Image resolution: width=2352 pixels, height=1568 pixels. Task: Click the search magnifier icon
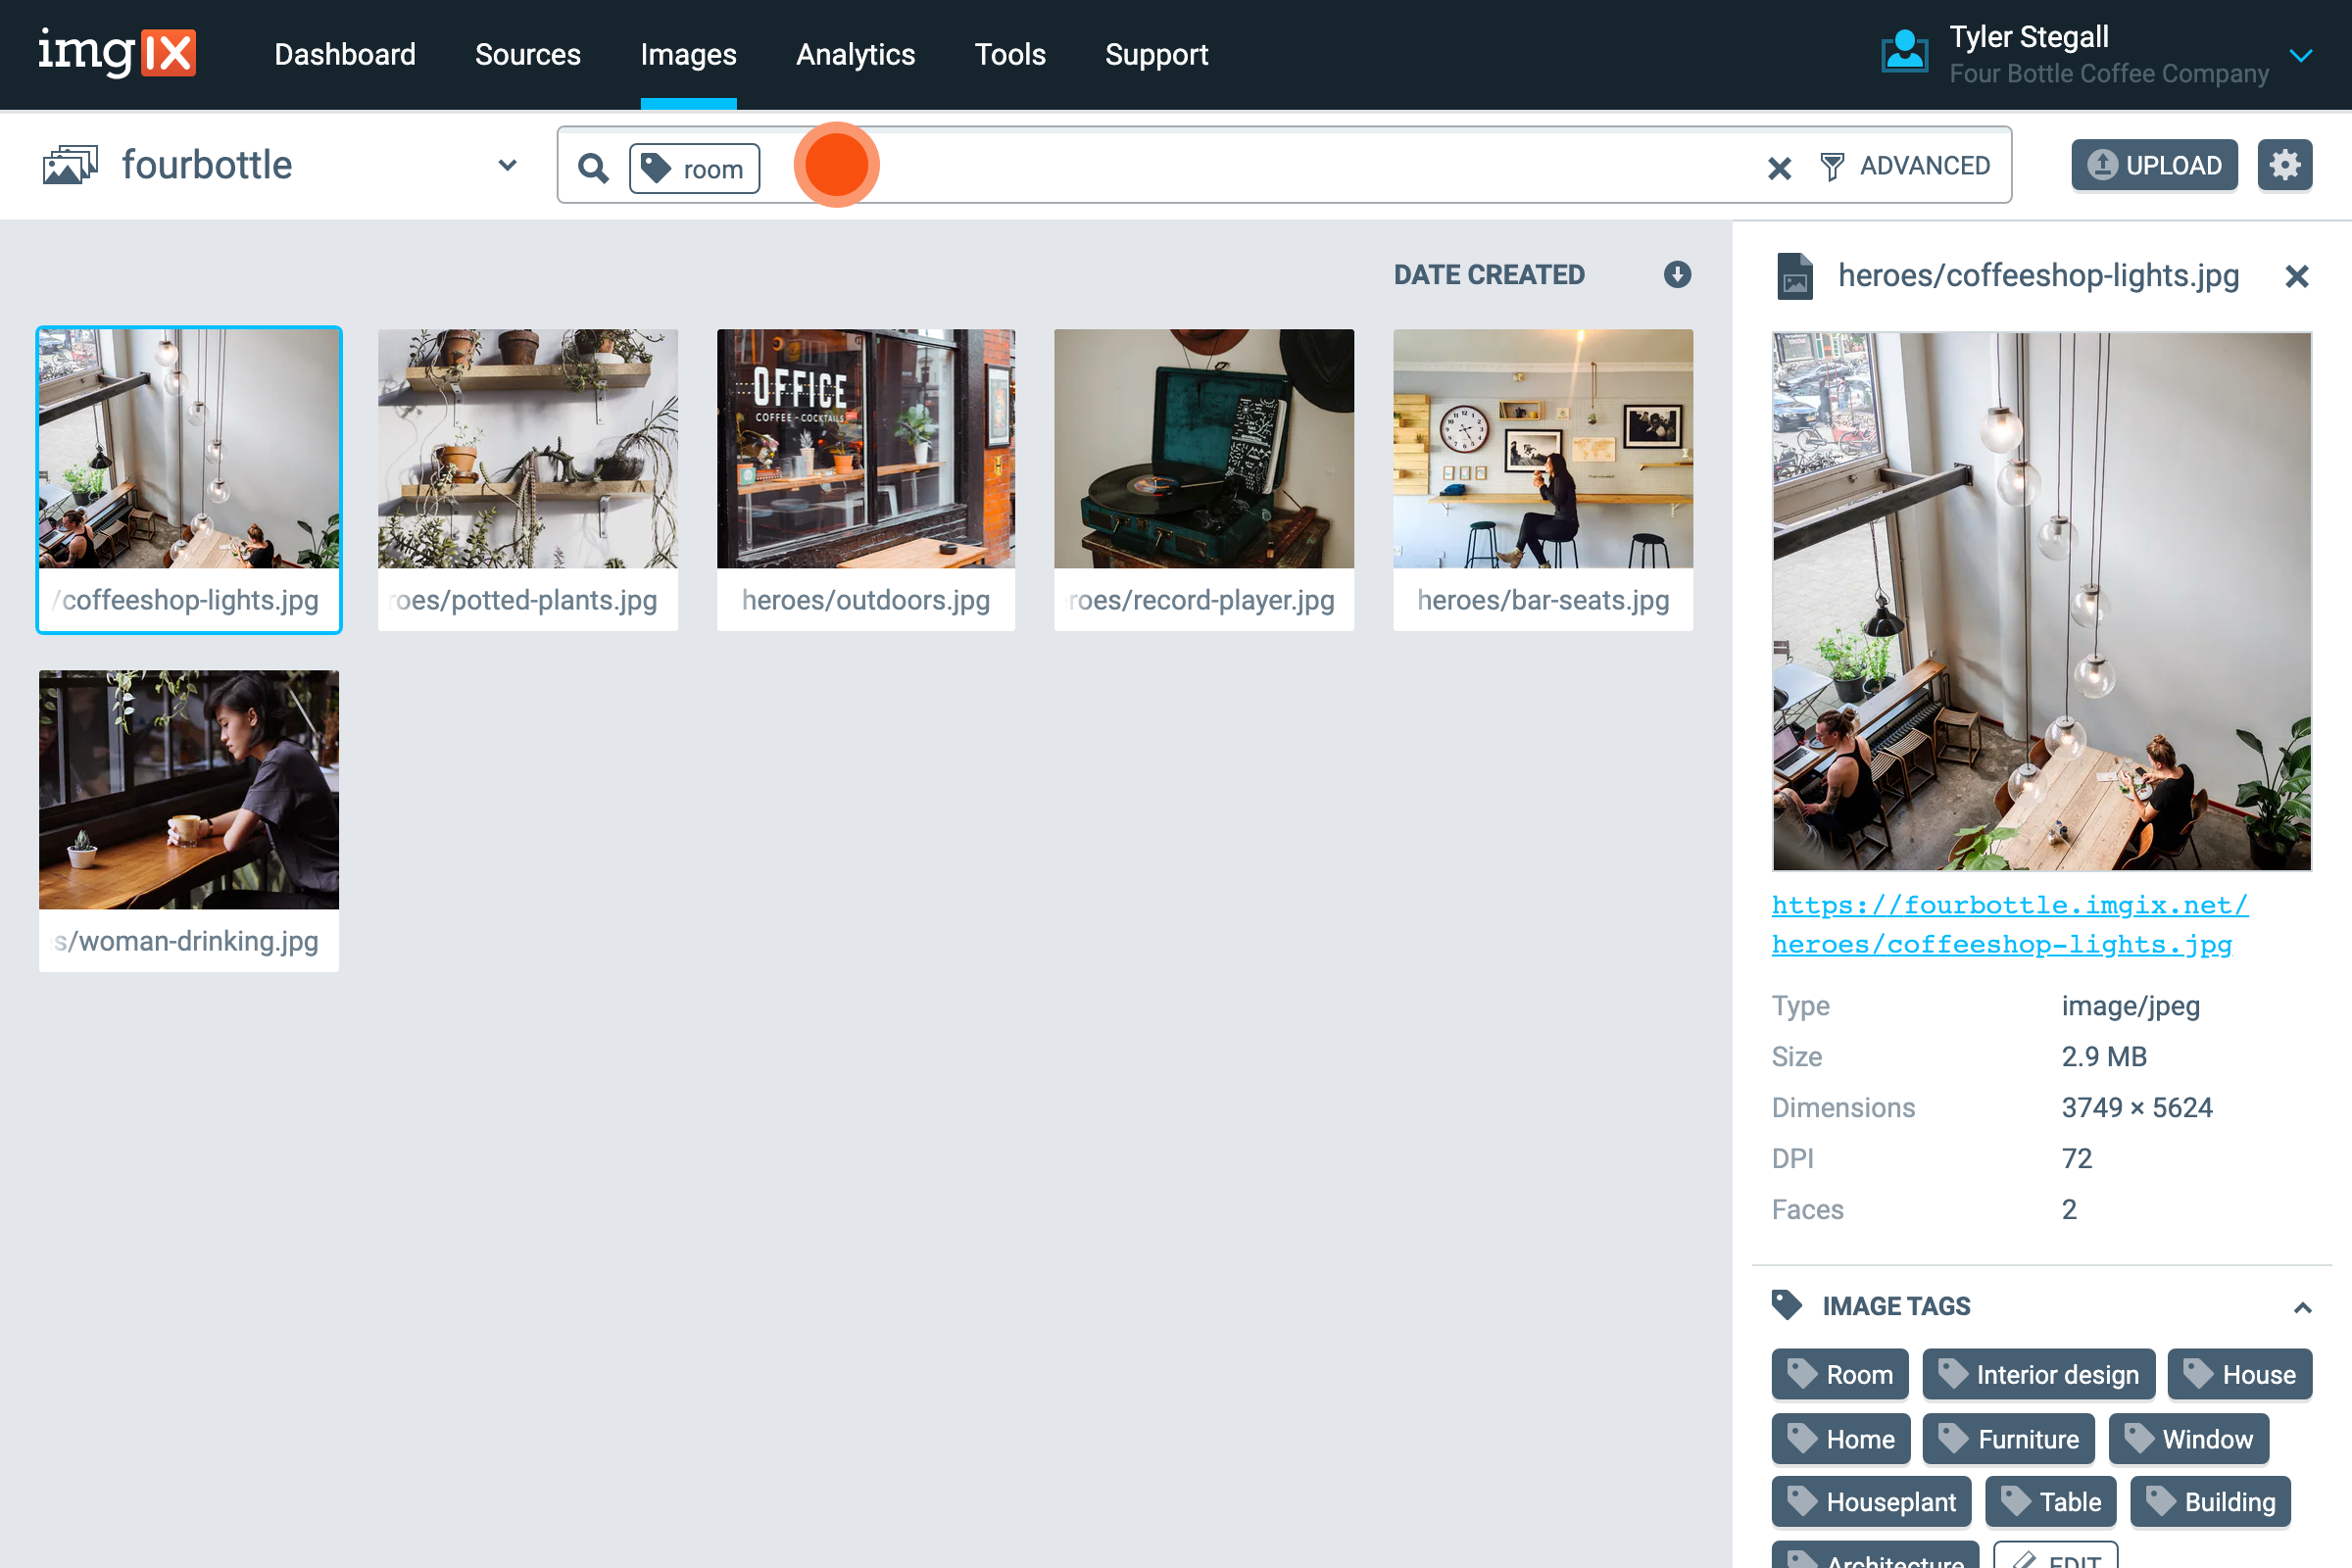(x=593, y=167)
